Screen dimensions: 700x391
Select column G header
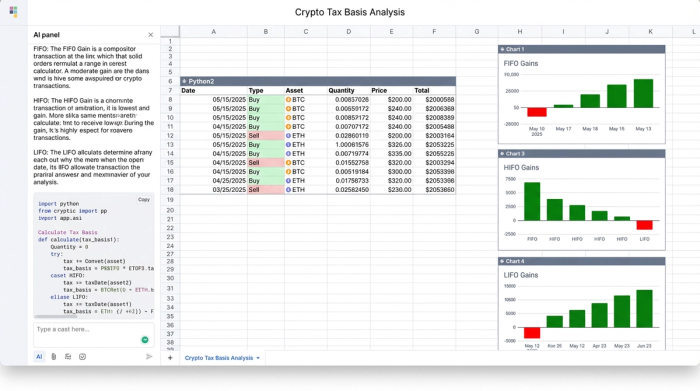(x=477, y=32)
